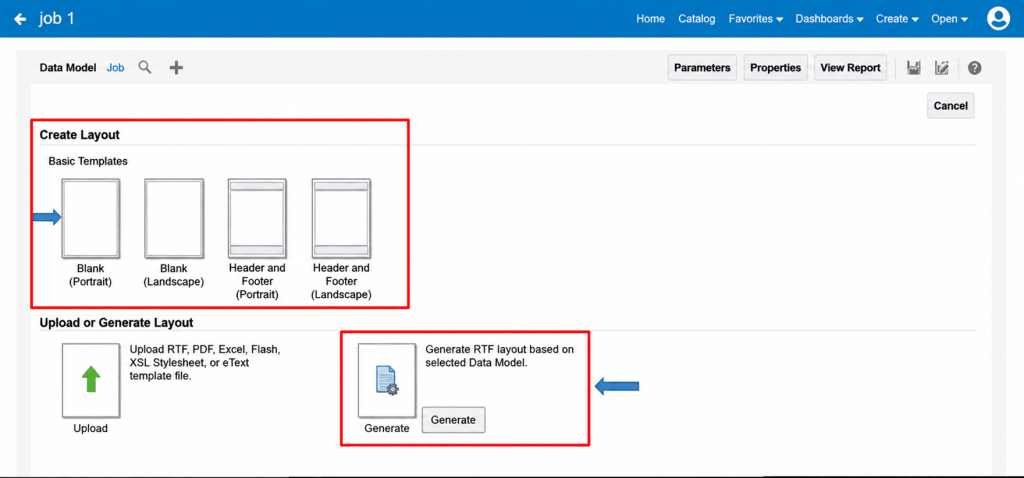Select the Blank (Portrait) template
The width and height of the screenshot is (1024, 478).
click(90, 219)
